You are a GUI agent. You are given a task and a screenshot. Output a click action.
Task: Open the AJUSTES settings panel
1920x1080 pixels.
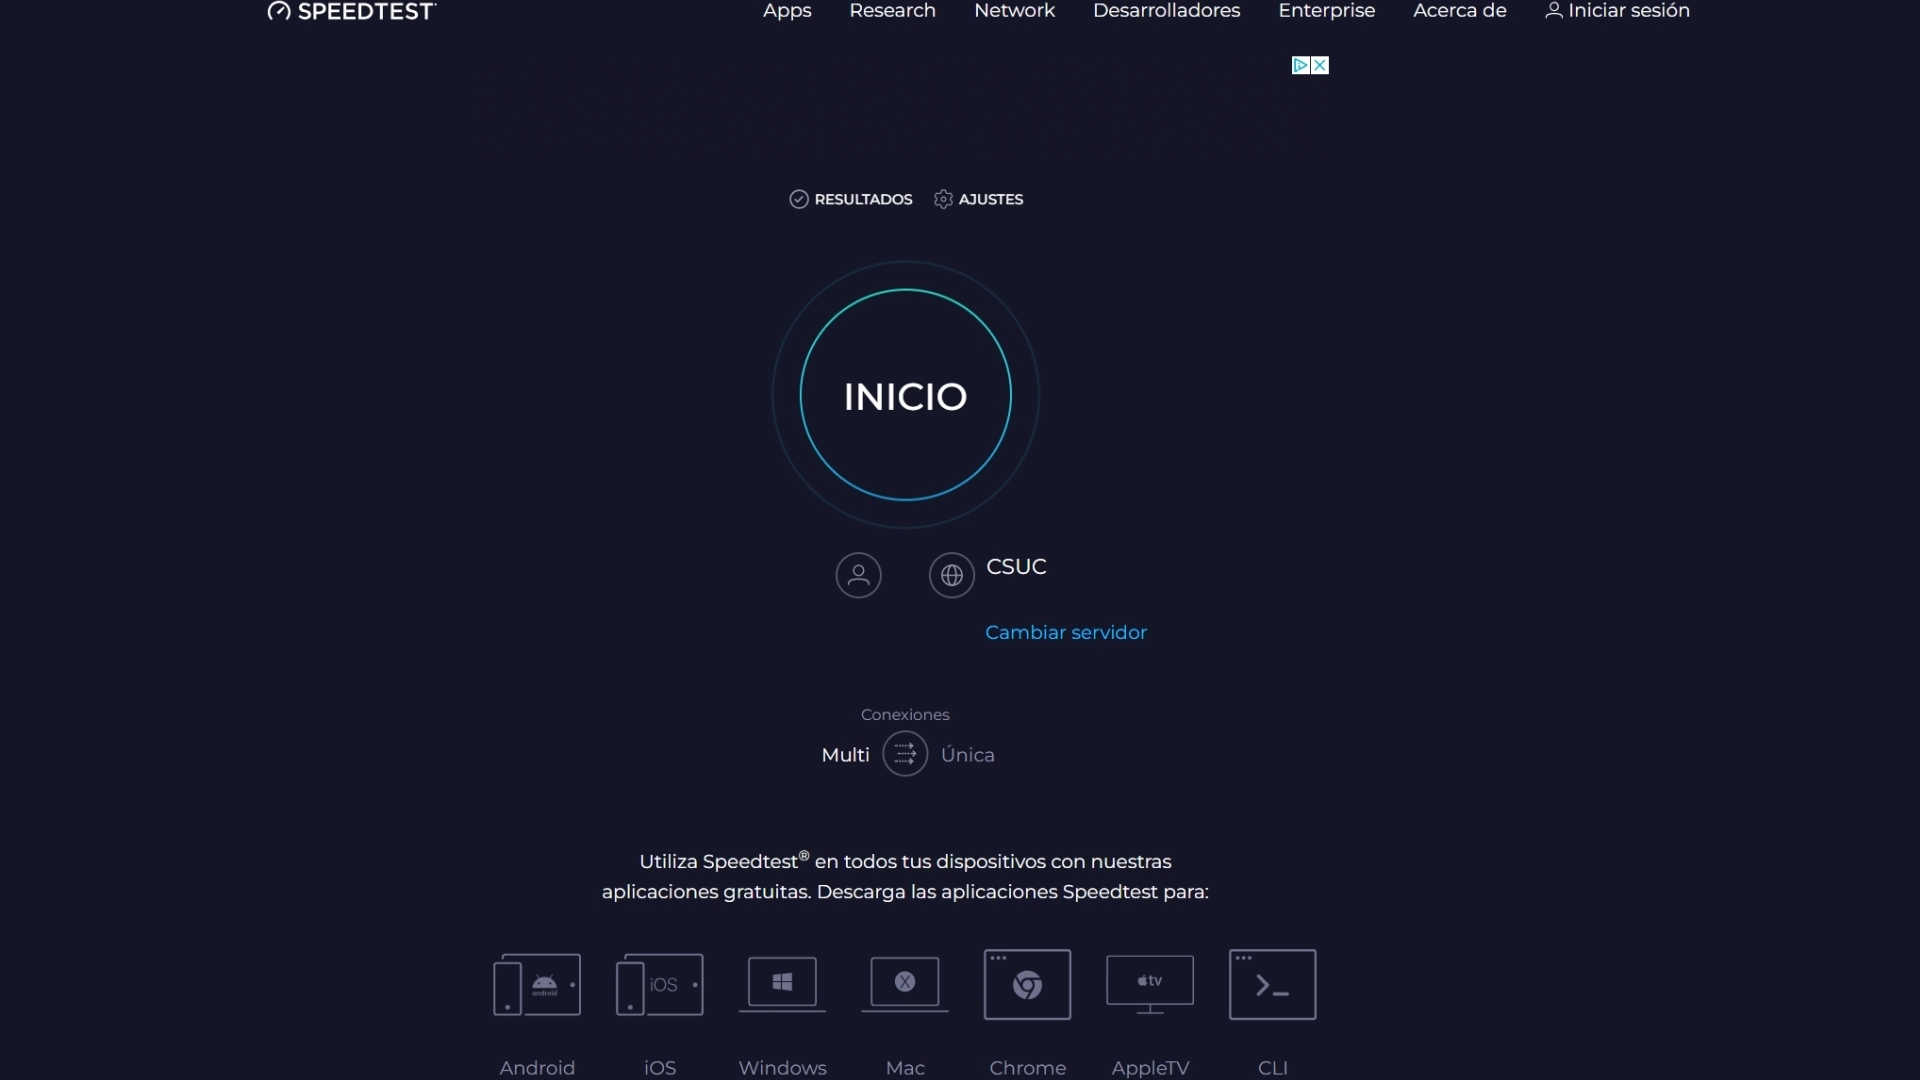click(x=978, y=199)
